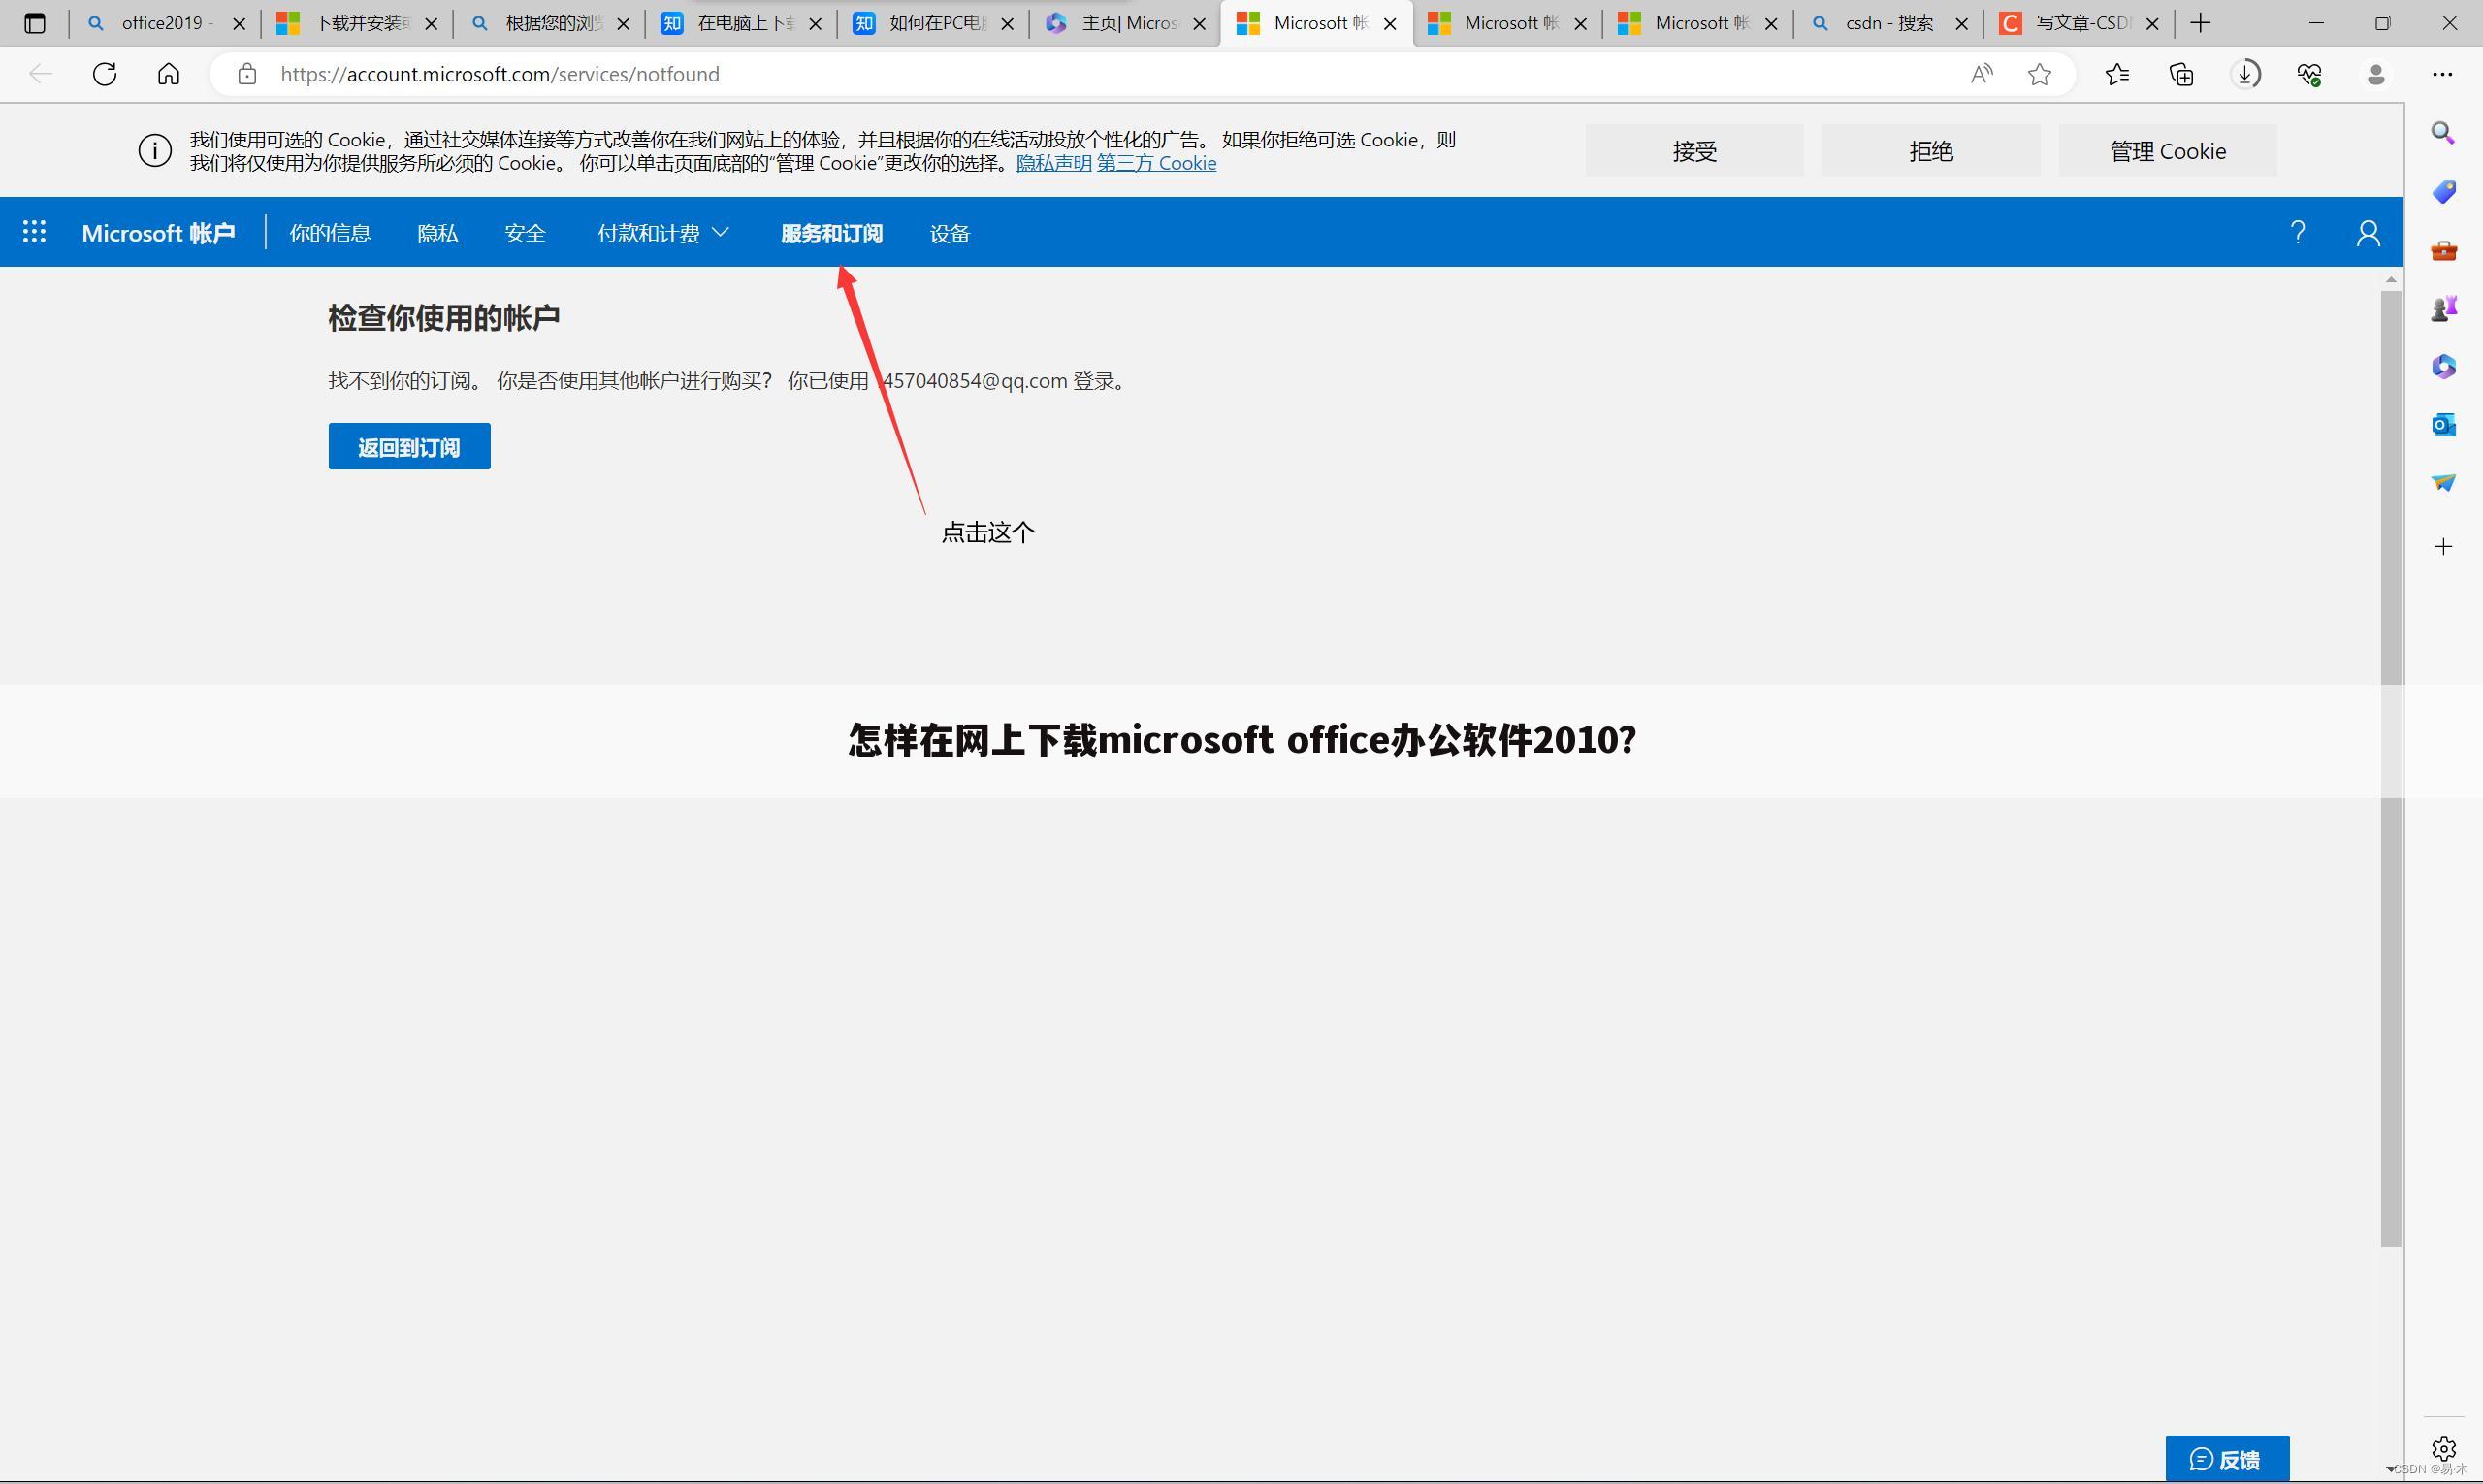Open the sidebar search icon

tap(2443, 133)
